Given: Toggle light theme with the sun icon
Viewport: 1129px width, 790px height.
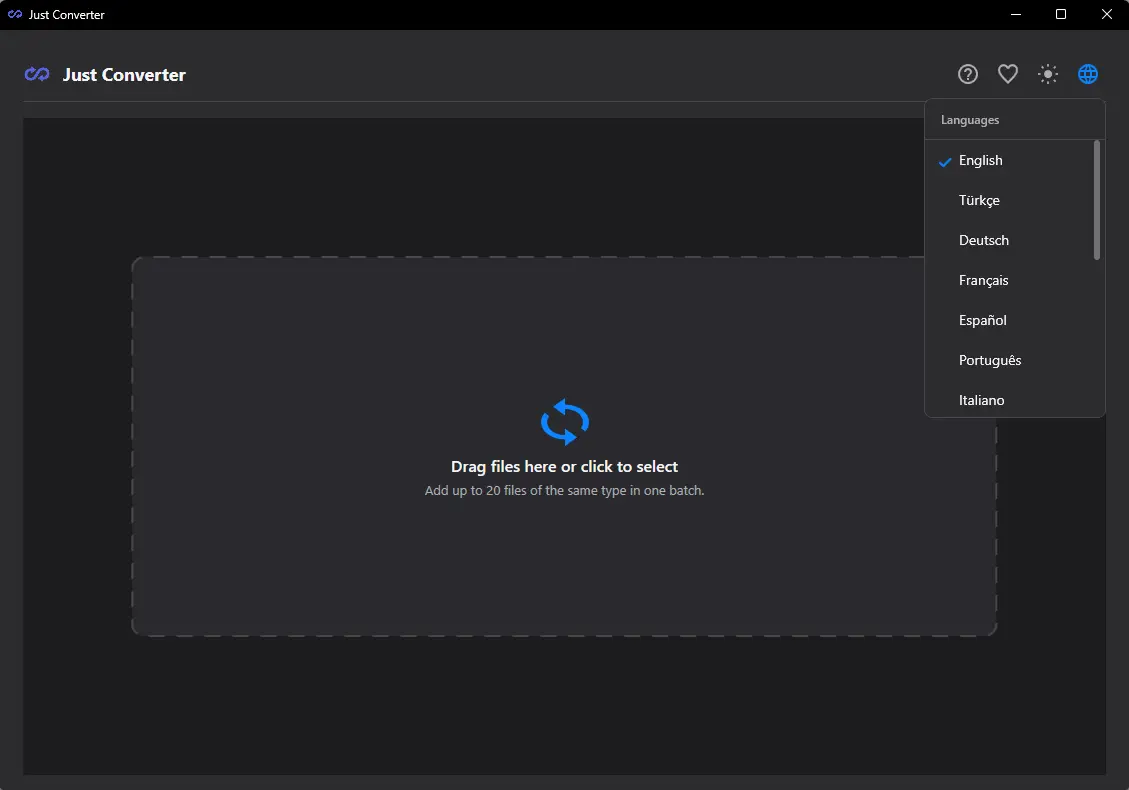Looking at the screenshot, I should pos(1047,73).
